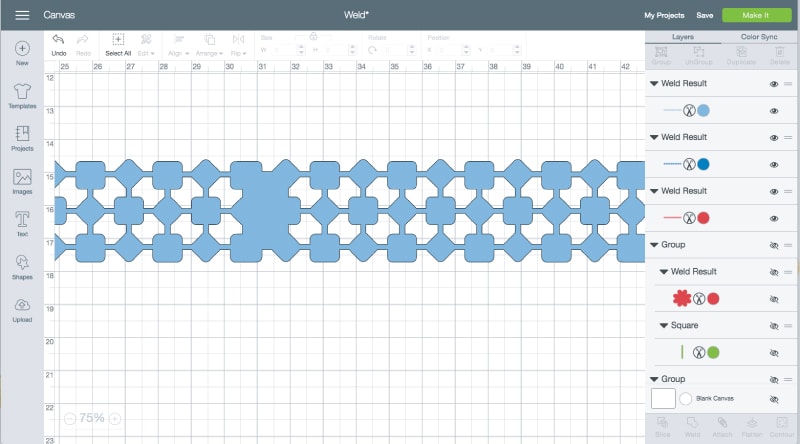This screenshot has width=800, height=444.
Task: Show the hidden Square layer
Action: click(x=774, y=326)
